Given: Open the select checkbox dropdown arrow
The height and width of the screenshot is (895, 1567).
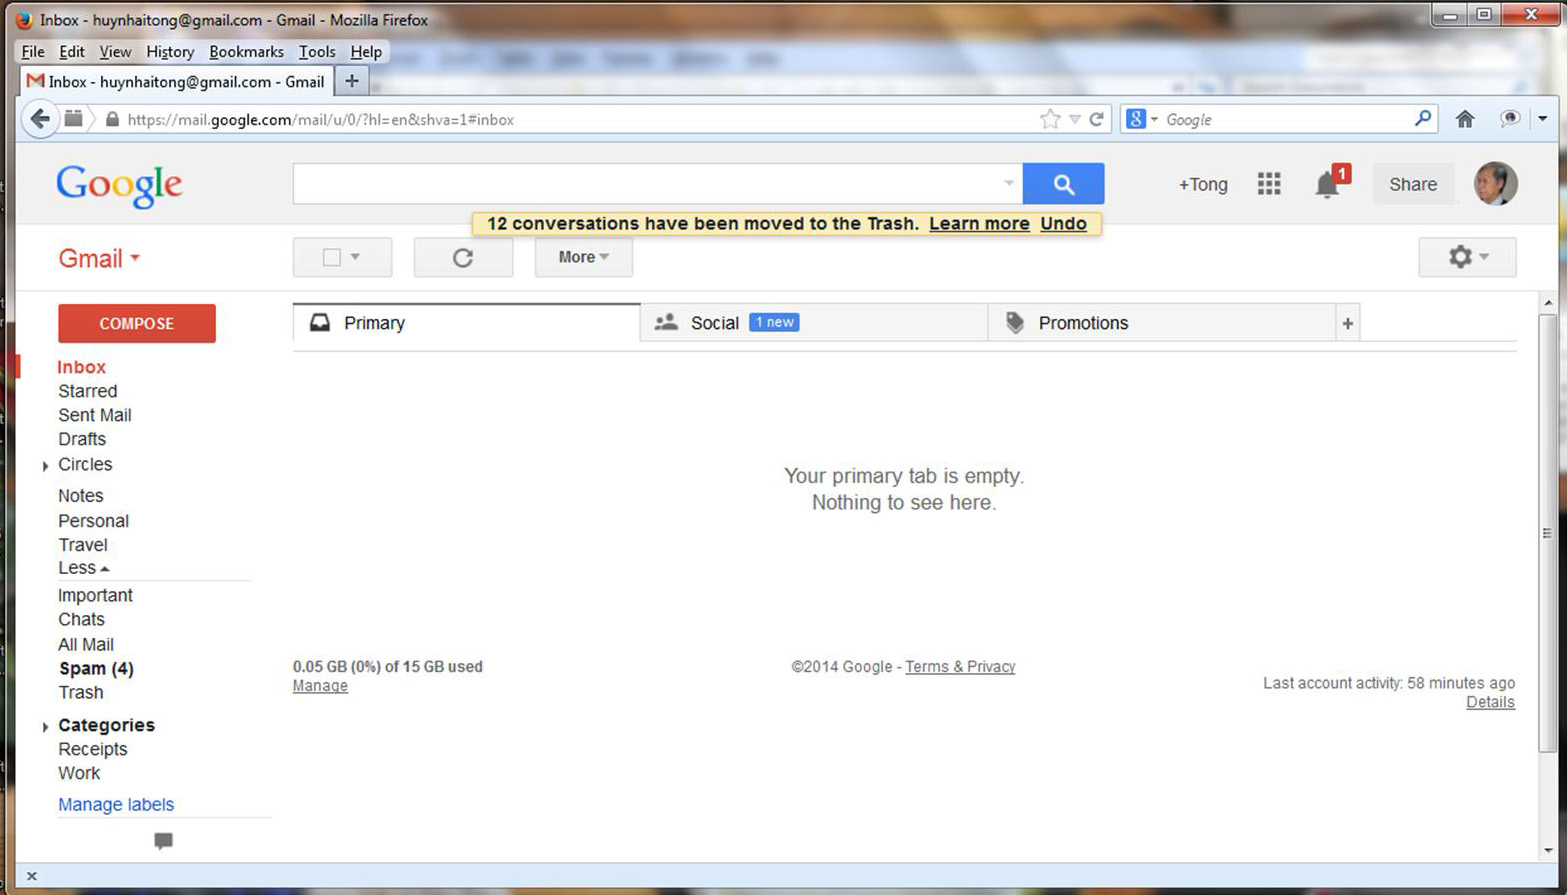Looking at the screenshot, I should (x=355, y=257).
